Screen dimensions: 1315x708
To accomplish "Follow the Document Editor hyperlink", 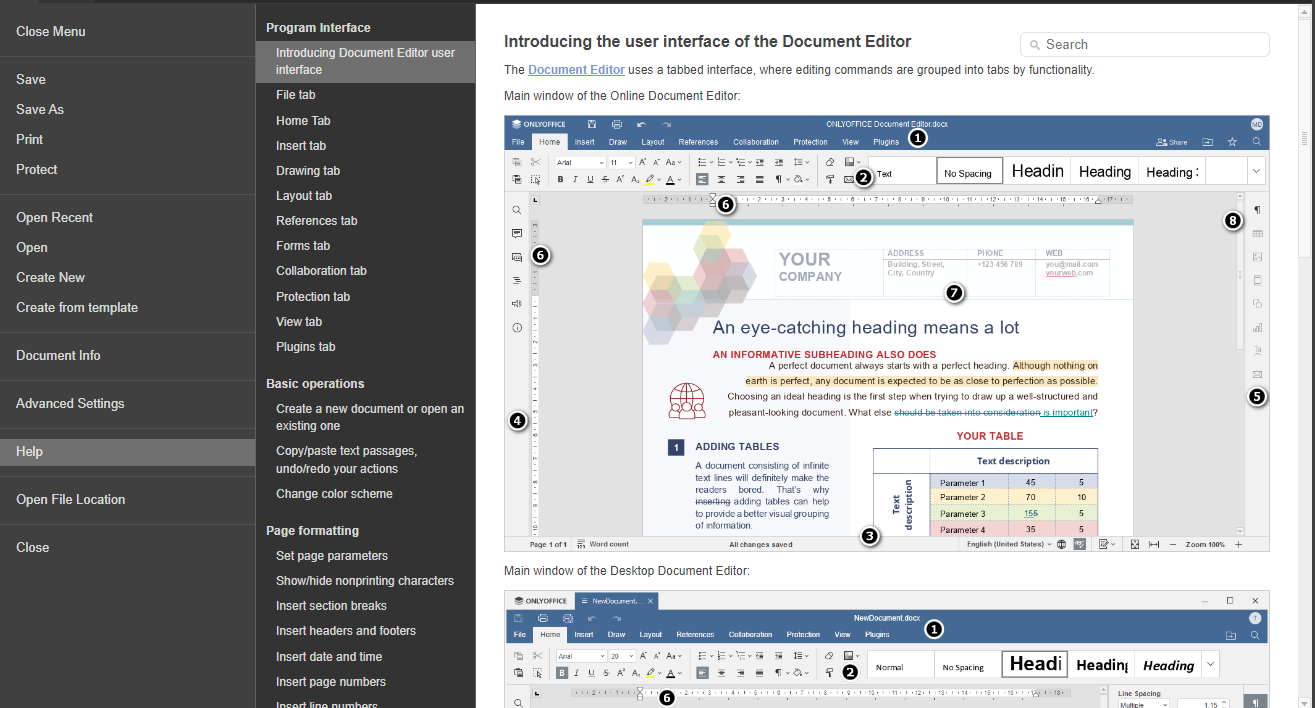I will 576,70.
